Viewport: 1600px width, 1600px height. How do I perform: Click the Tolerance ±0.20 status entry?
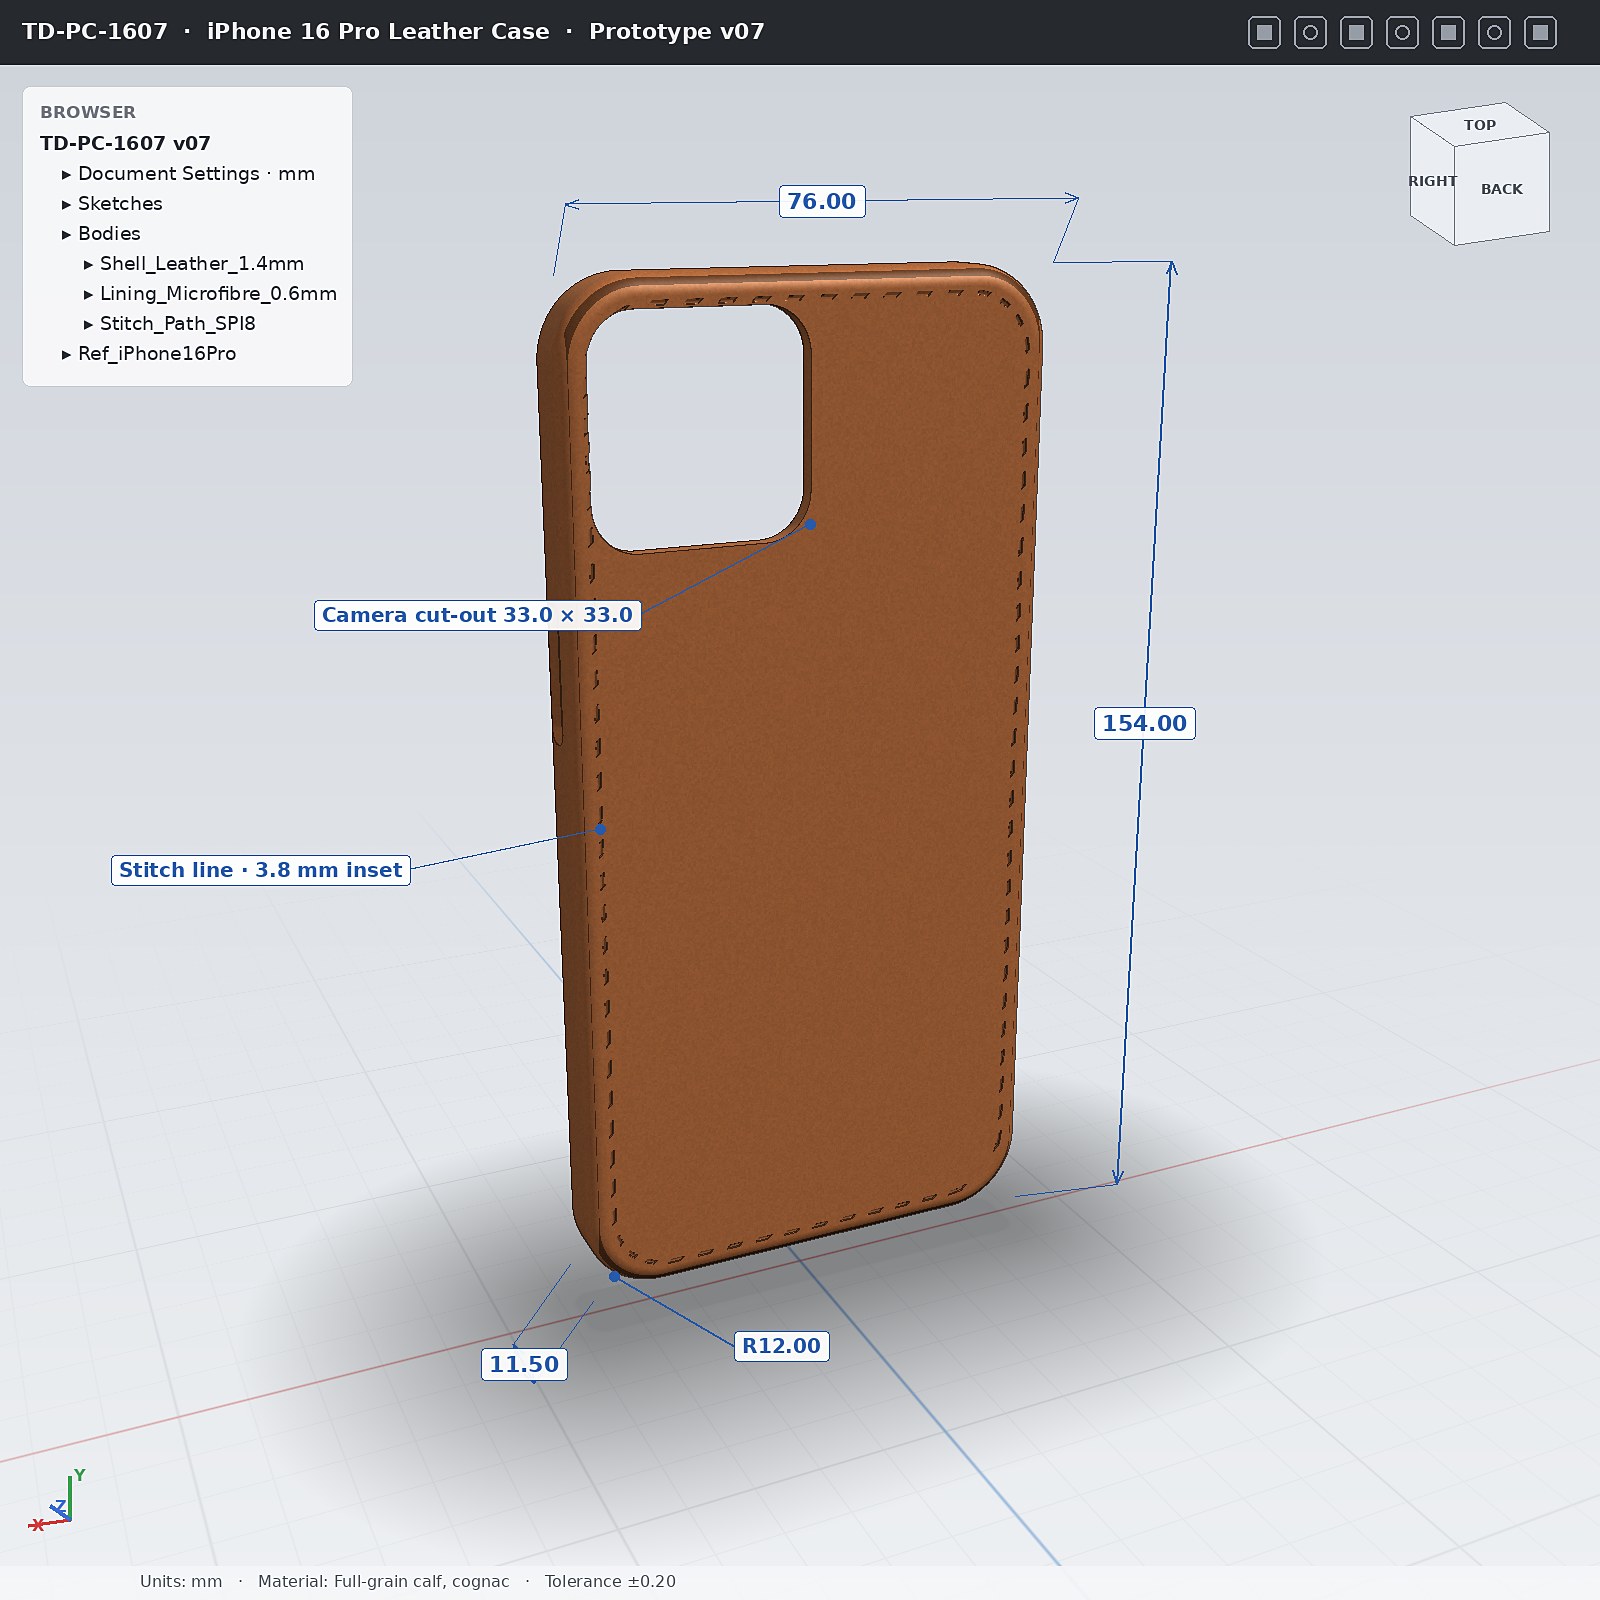coord(610,1581)
